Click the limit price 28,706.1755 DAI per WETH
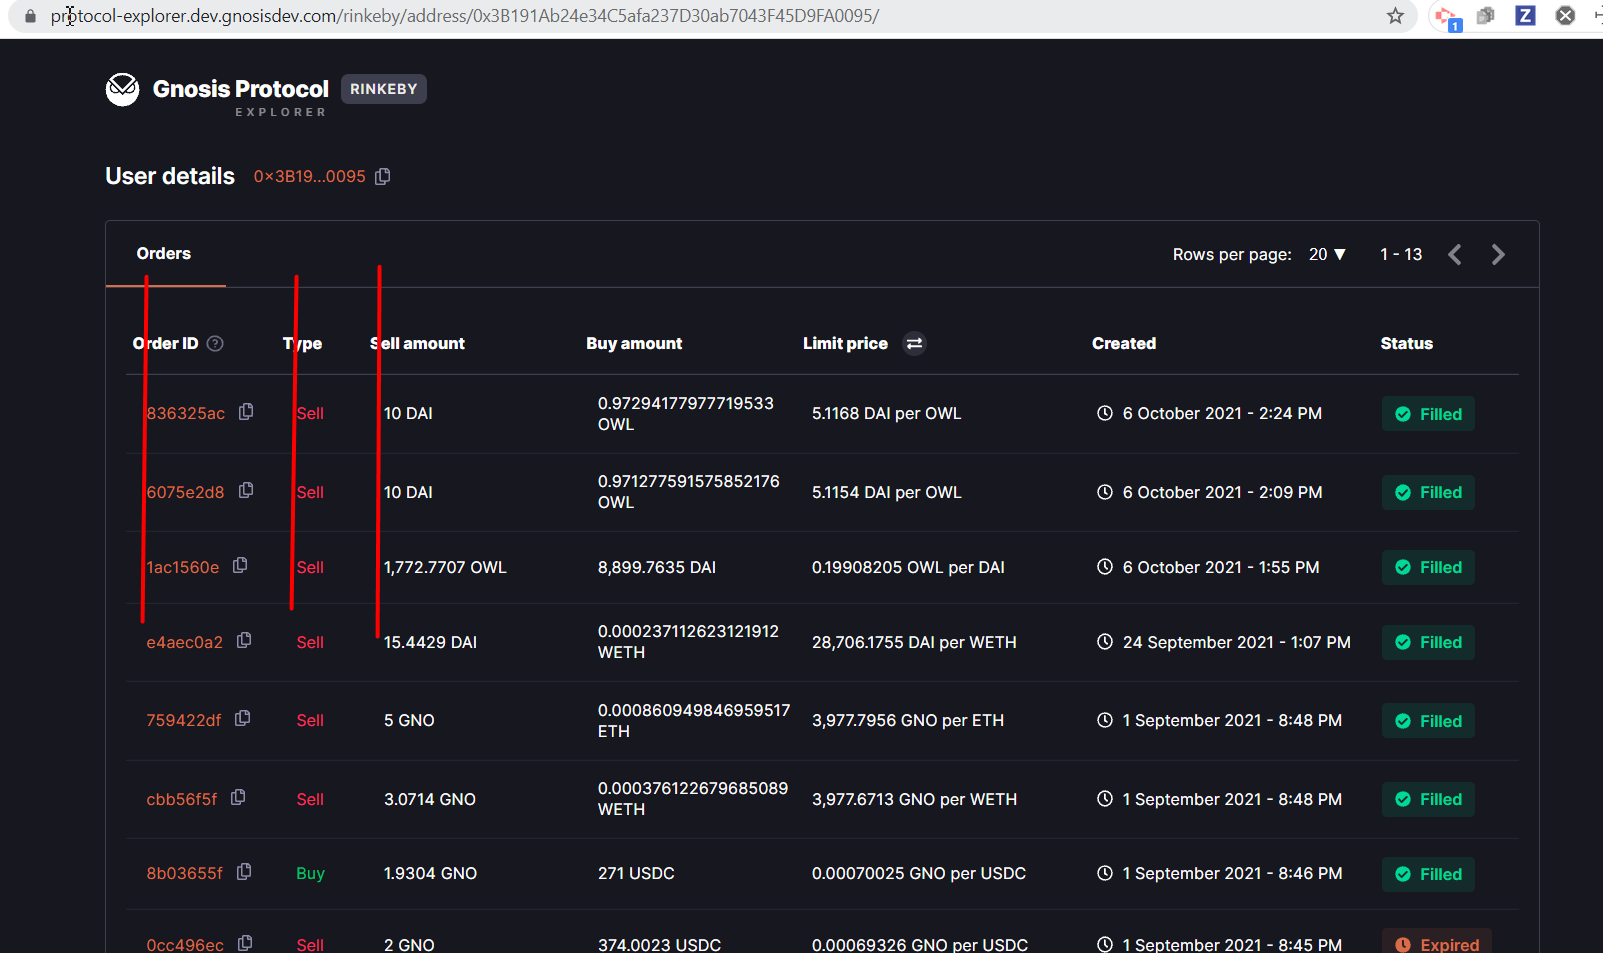 [x=914, y=642]
